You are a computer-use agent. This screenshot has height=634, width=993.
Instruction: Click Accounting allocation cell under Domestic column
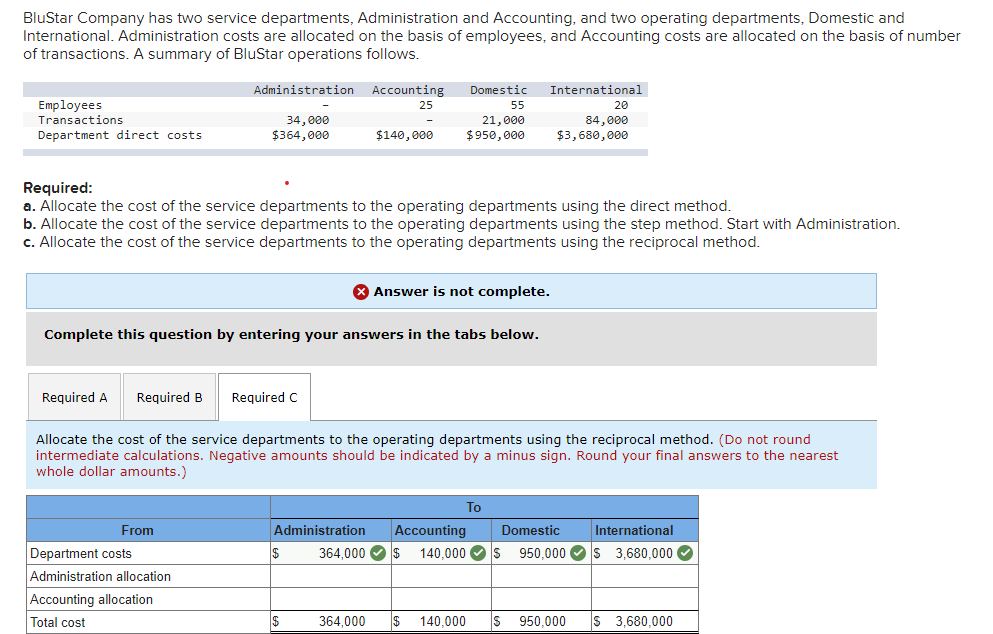tap(541, 599)
